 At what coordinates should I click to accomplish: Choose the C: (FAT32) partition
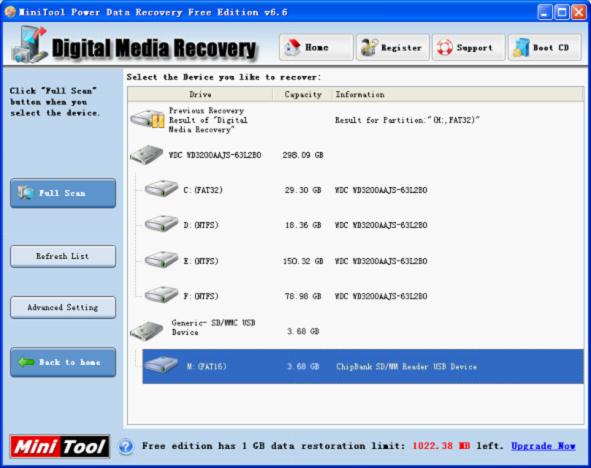[203, 190]
